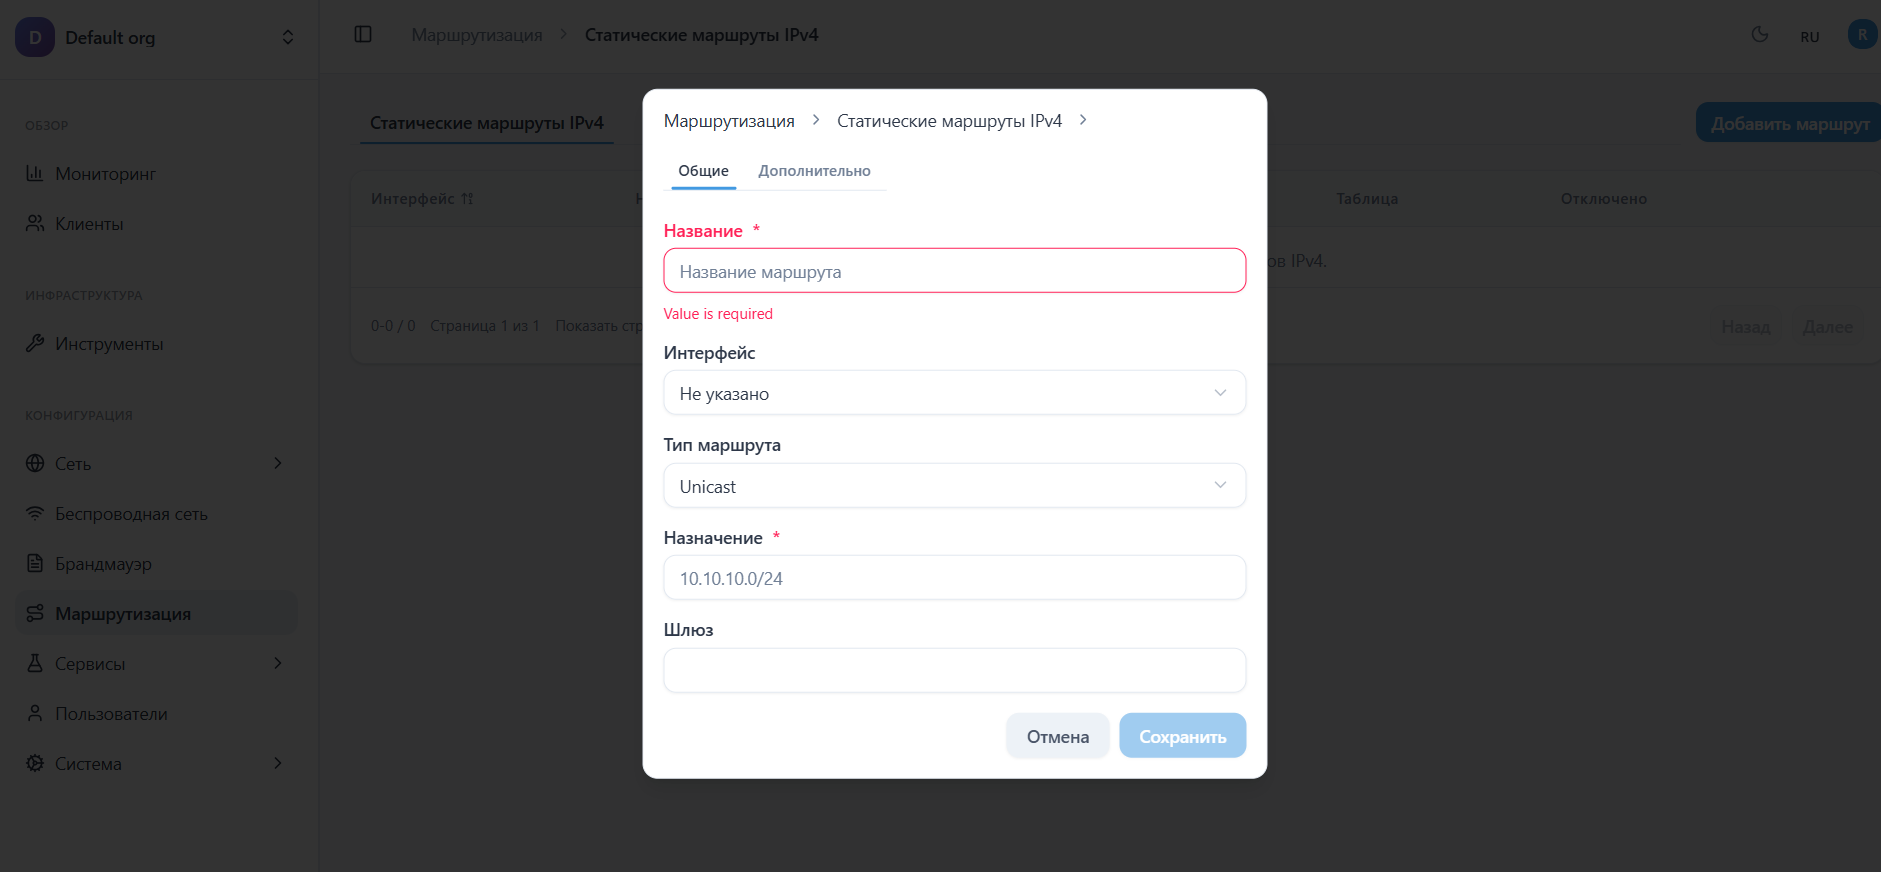
Task: Click the Сохранить button
Action: 1182,735
